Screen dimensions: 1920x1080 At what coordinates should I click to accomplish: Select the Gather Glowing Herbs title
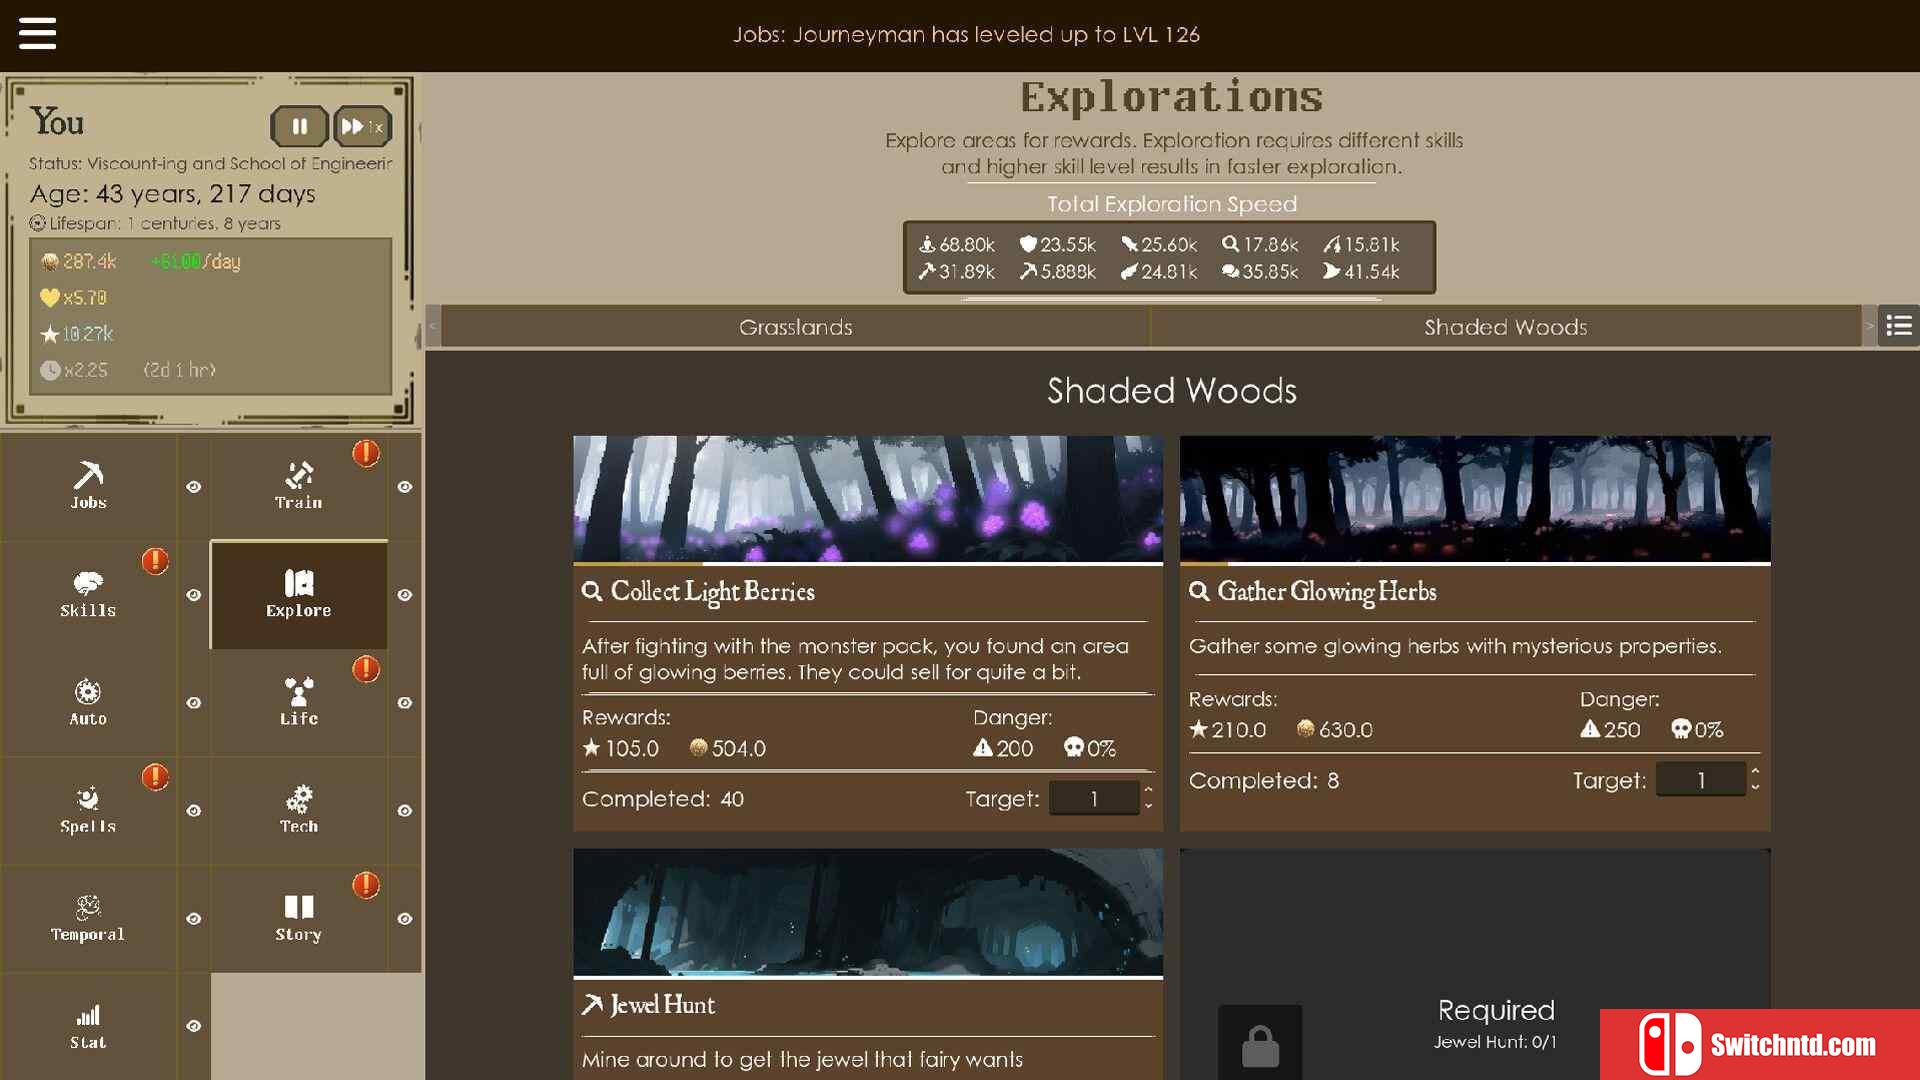point(1327,592)
